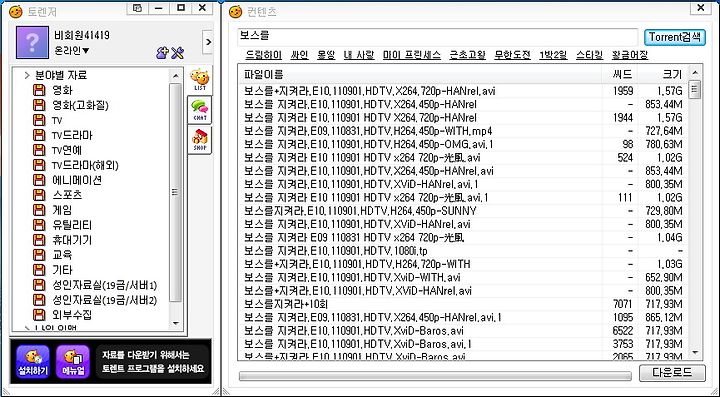
Task: Click the 마이 프린세스 keyword link
Action: pyautogui.click(x=412, y=55)
